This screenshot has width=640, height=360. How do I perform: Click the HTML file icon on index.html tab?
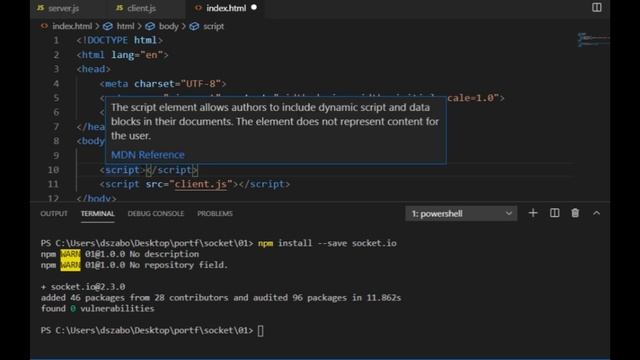pos(198,8)
